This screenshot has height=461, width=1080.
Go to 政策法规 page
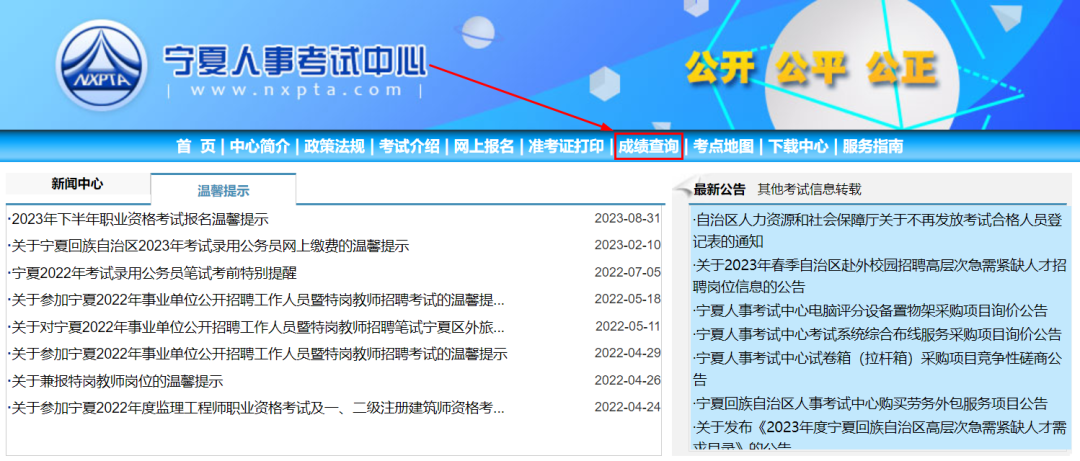coord(335,146)
